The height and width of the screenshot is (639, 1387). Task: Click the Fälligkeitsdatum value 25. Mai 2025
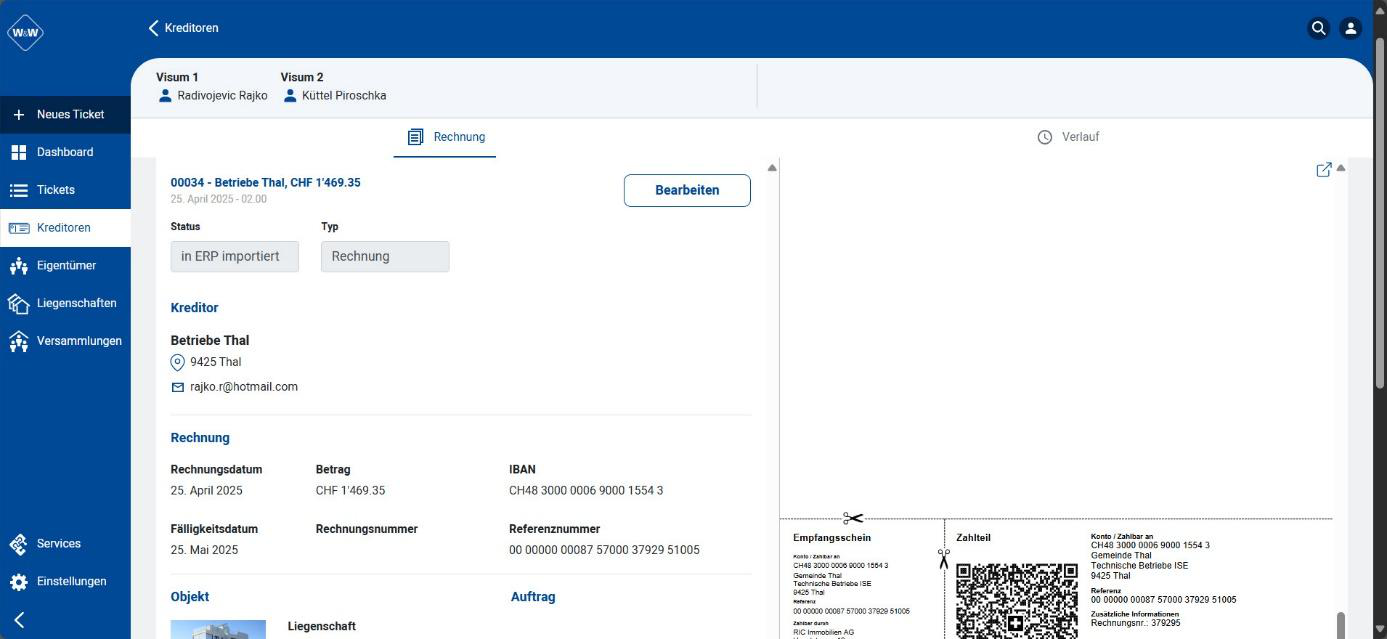click(x=204, y=550)
